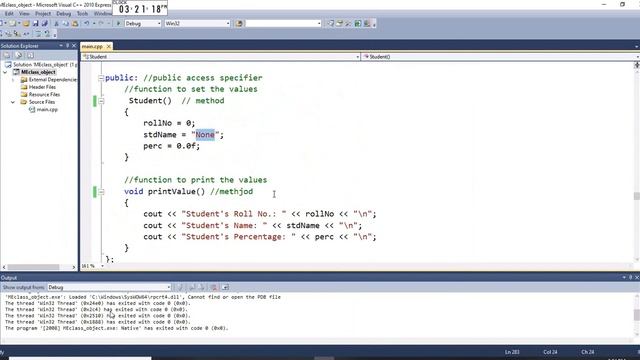The height and width of the screenshot is (360, 640).
Task: Click the Open File toolbar icon
Action: [x=26, y=24]
